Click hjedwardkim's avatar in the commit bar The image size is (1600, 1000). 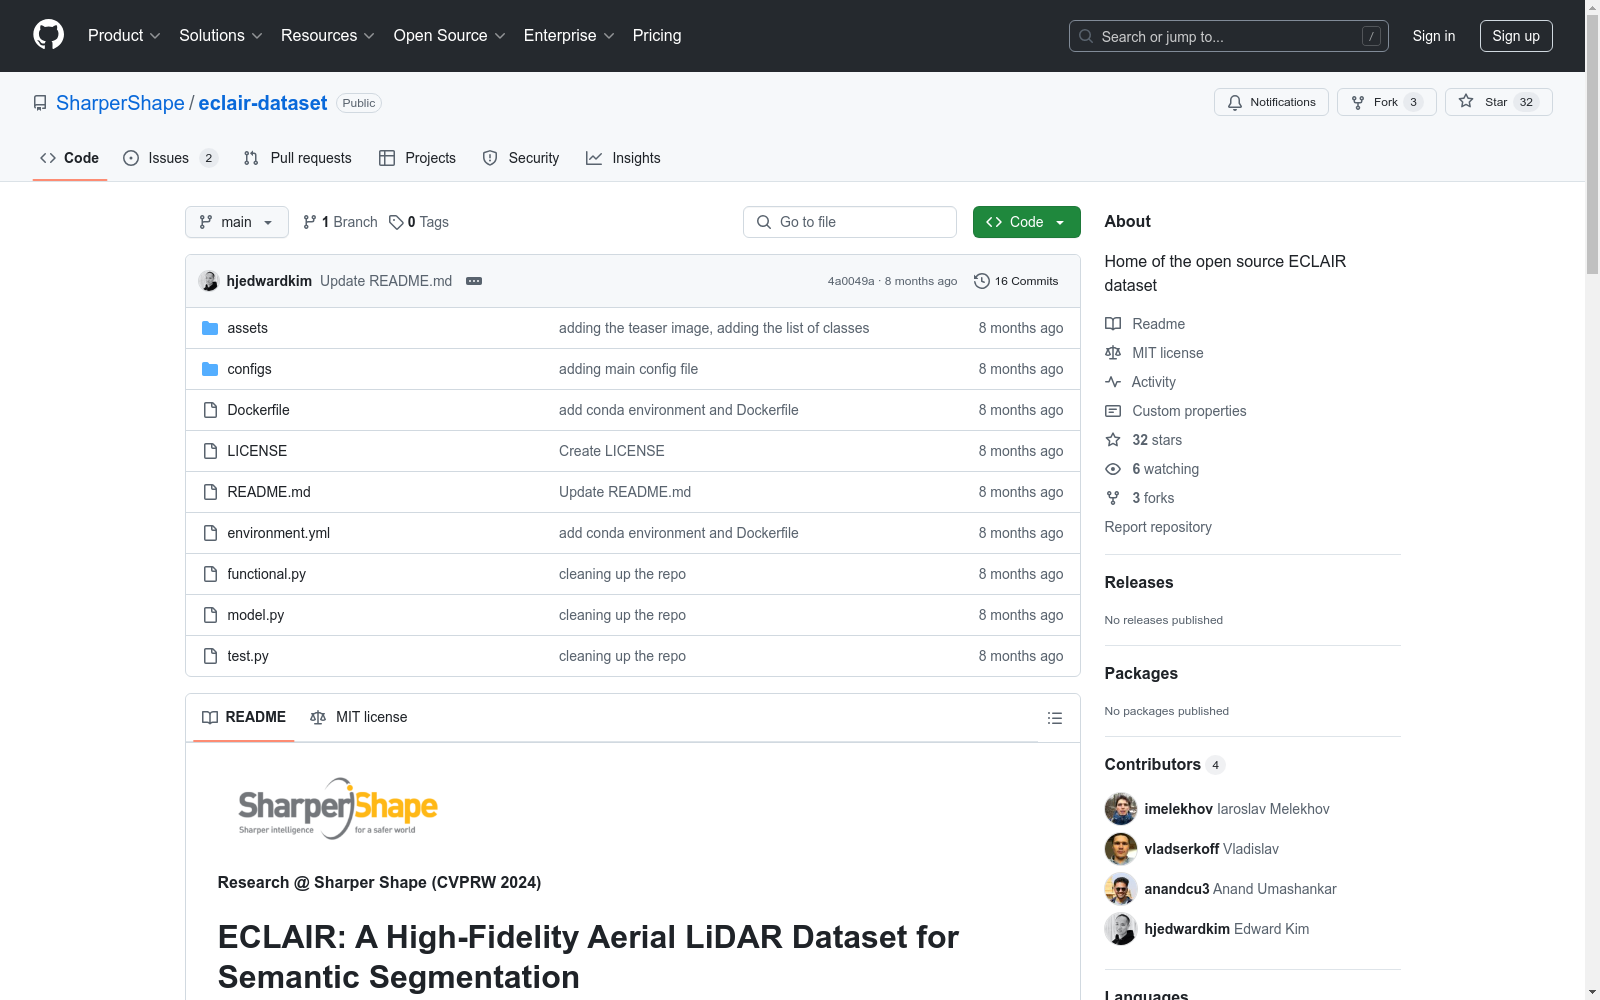[x=209, y=281]
